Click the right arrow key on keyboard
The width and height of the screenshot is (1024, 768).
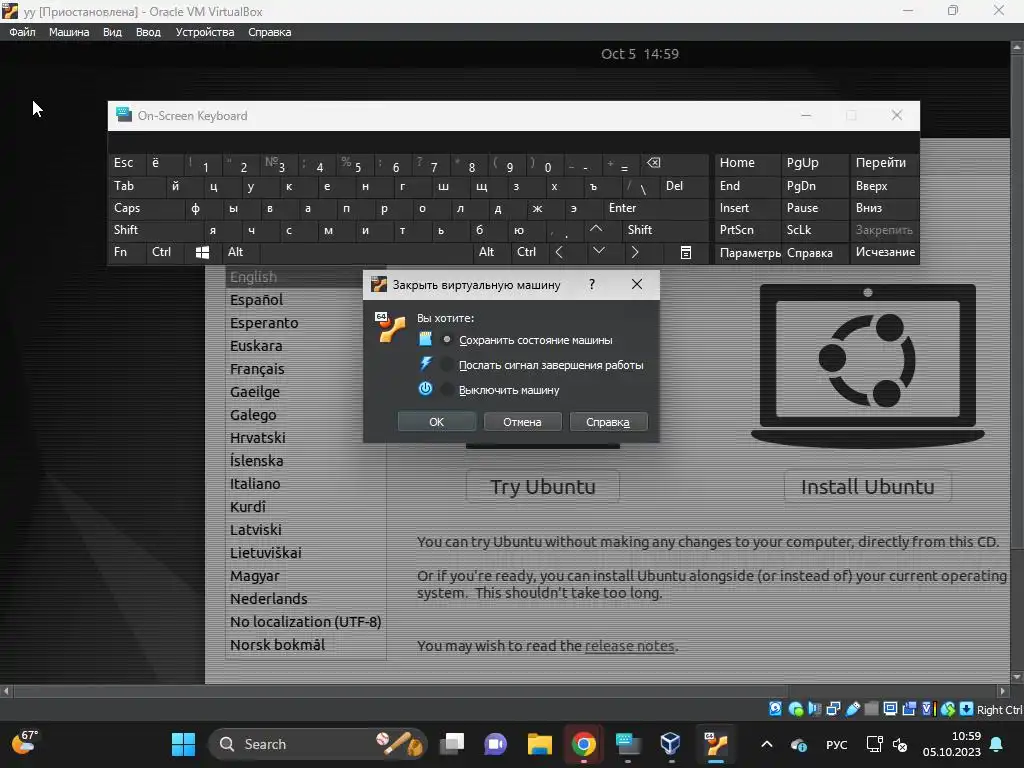tap(635, 252)
